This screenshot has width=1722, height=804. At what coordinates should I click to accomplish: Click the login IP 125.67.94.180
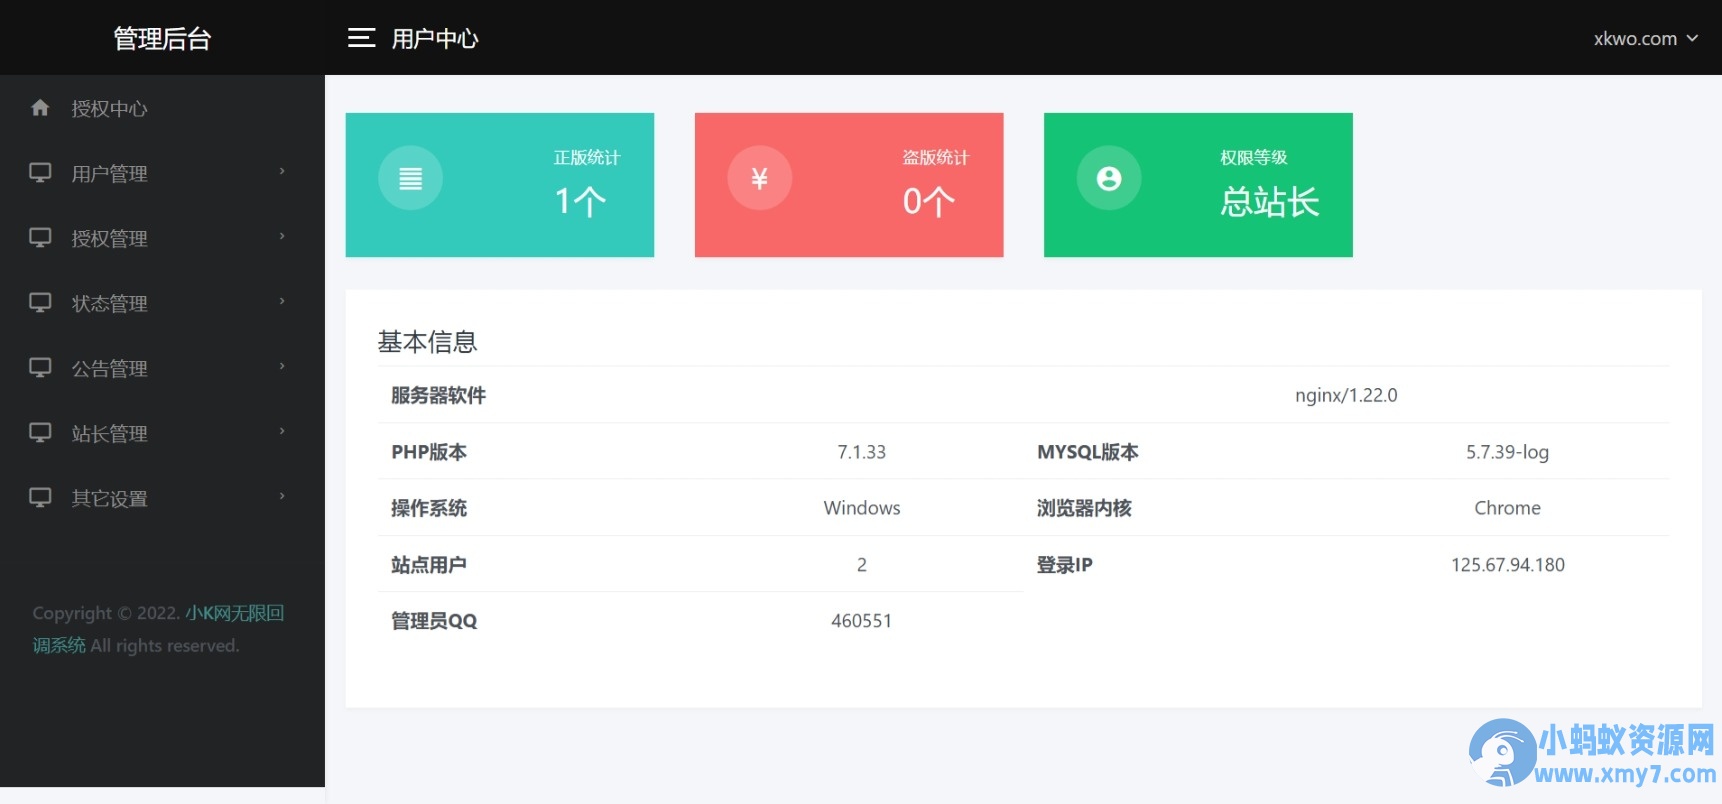point(1507,565)
